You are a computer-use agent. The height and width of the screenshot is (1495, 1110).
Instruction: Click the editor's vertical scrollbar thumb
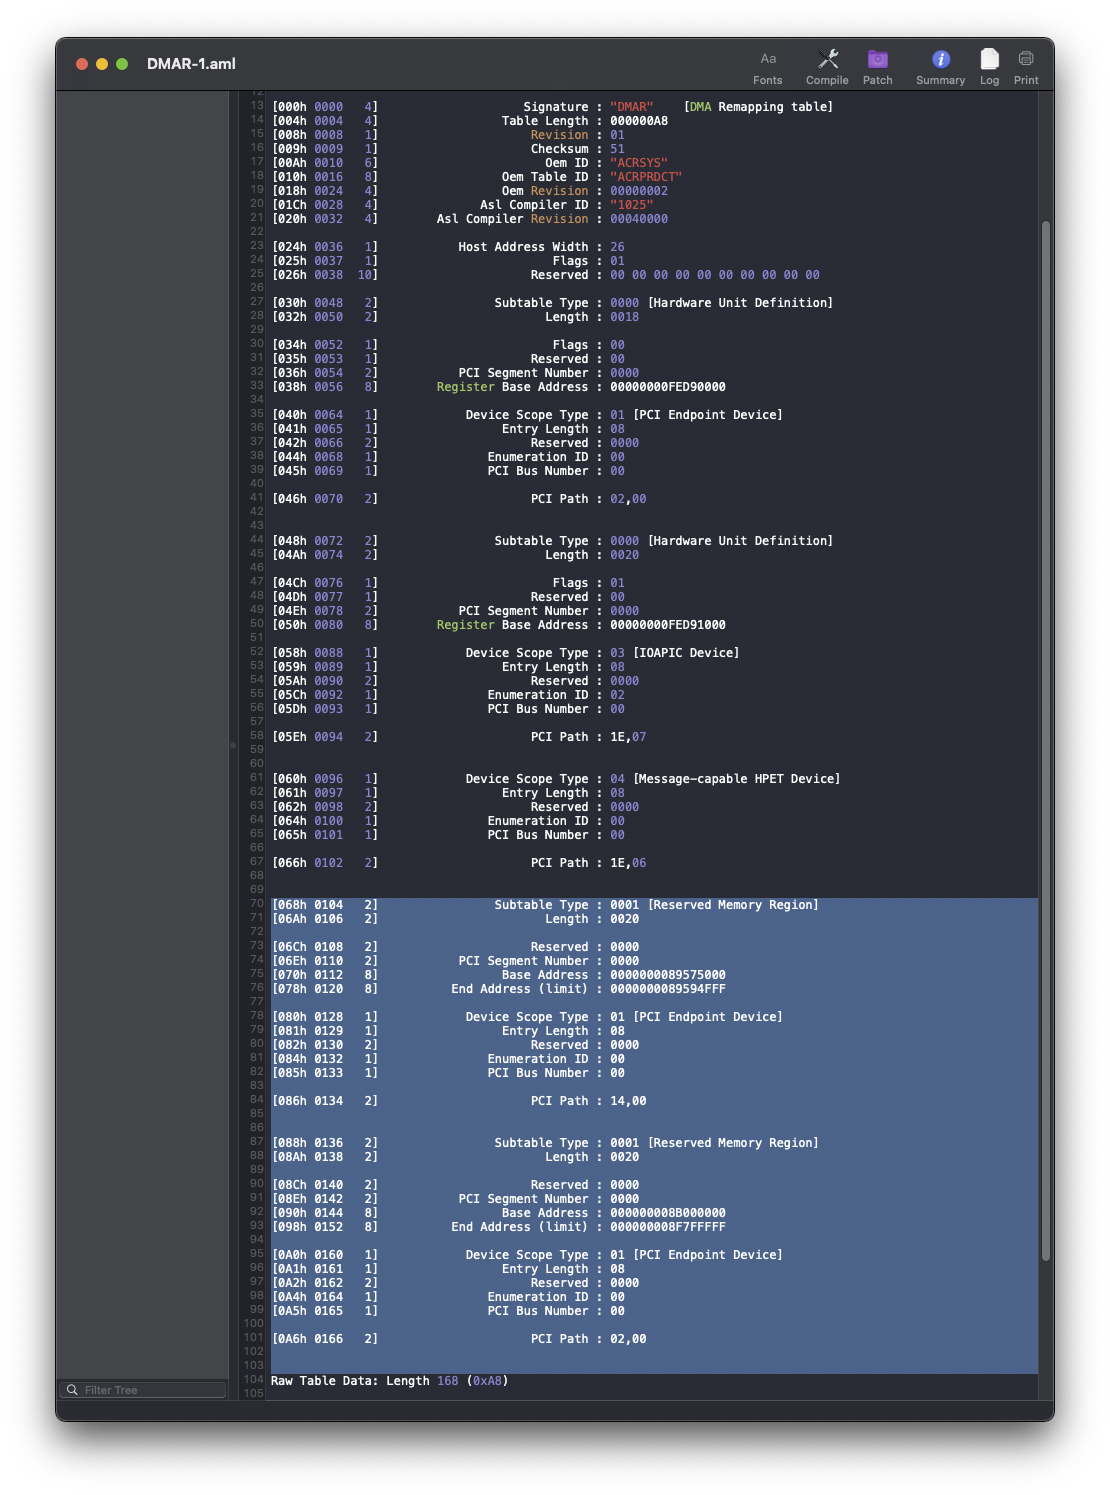click(x=1046, y=740)
